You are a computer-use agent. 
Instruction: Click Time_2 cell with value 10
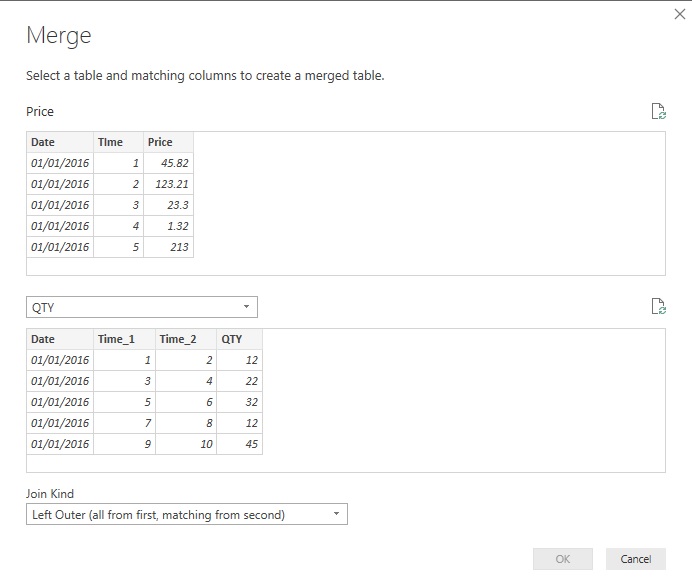tap(186, 444)
